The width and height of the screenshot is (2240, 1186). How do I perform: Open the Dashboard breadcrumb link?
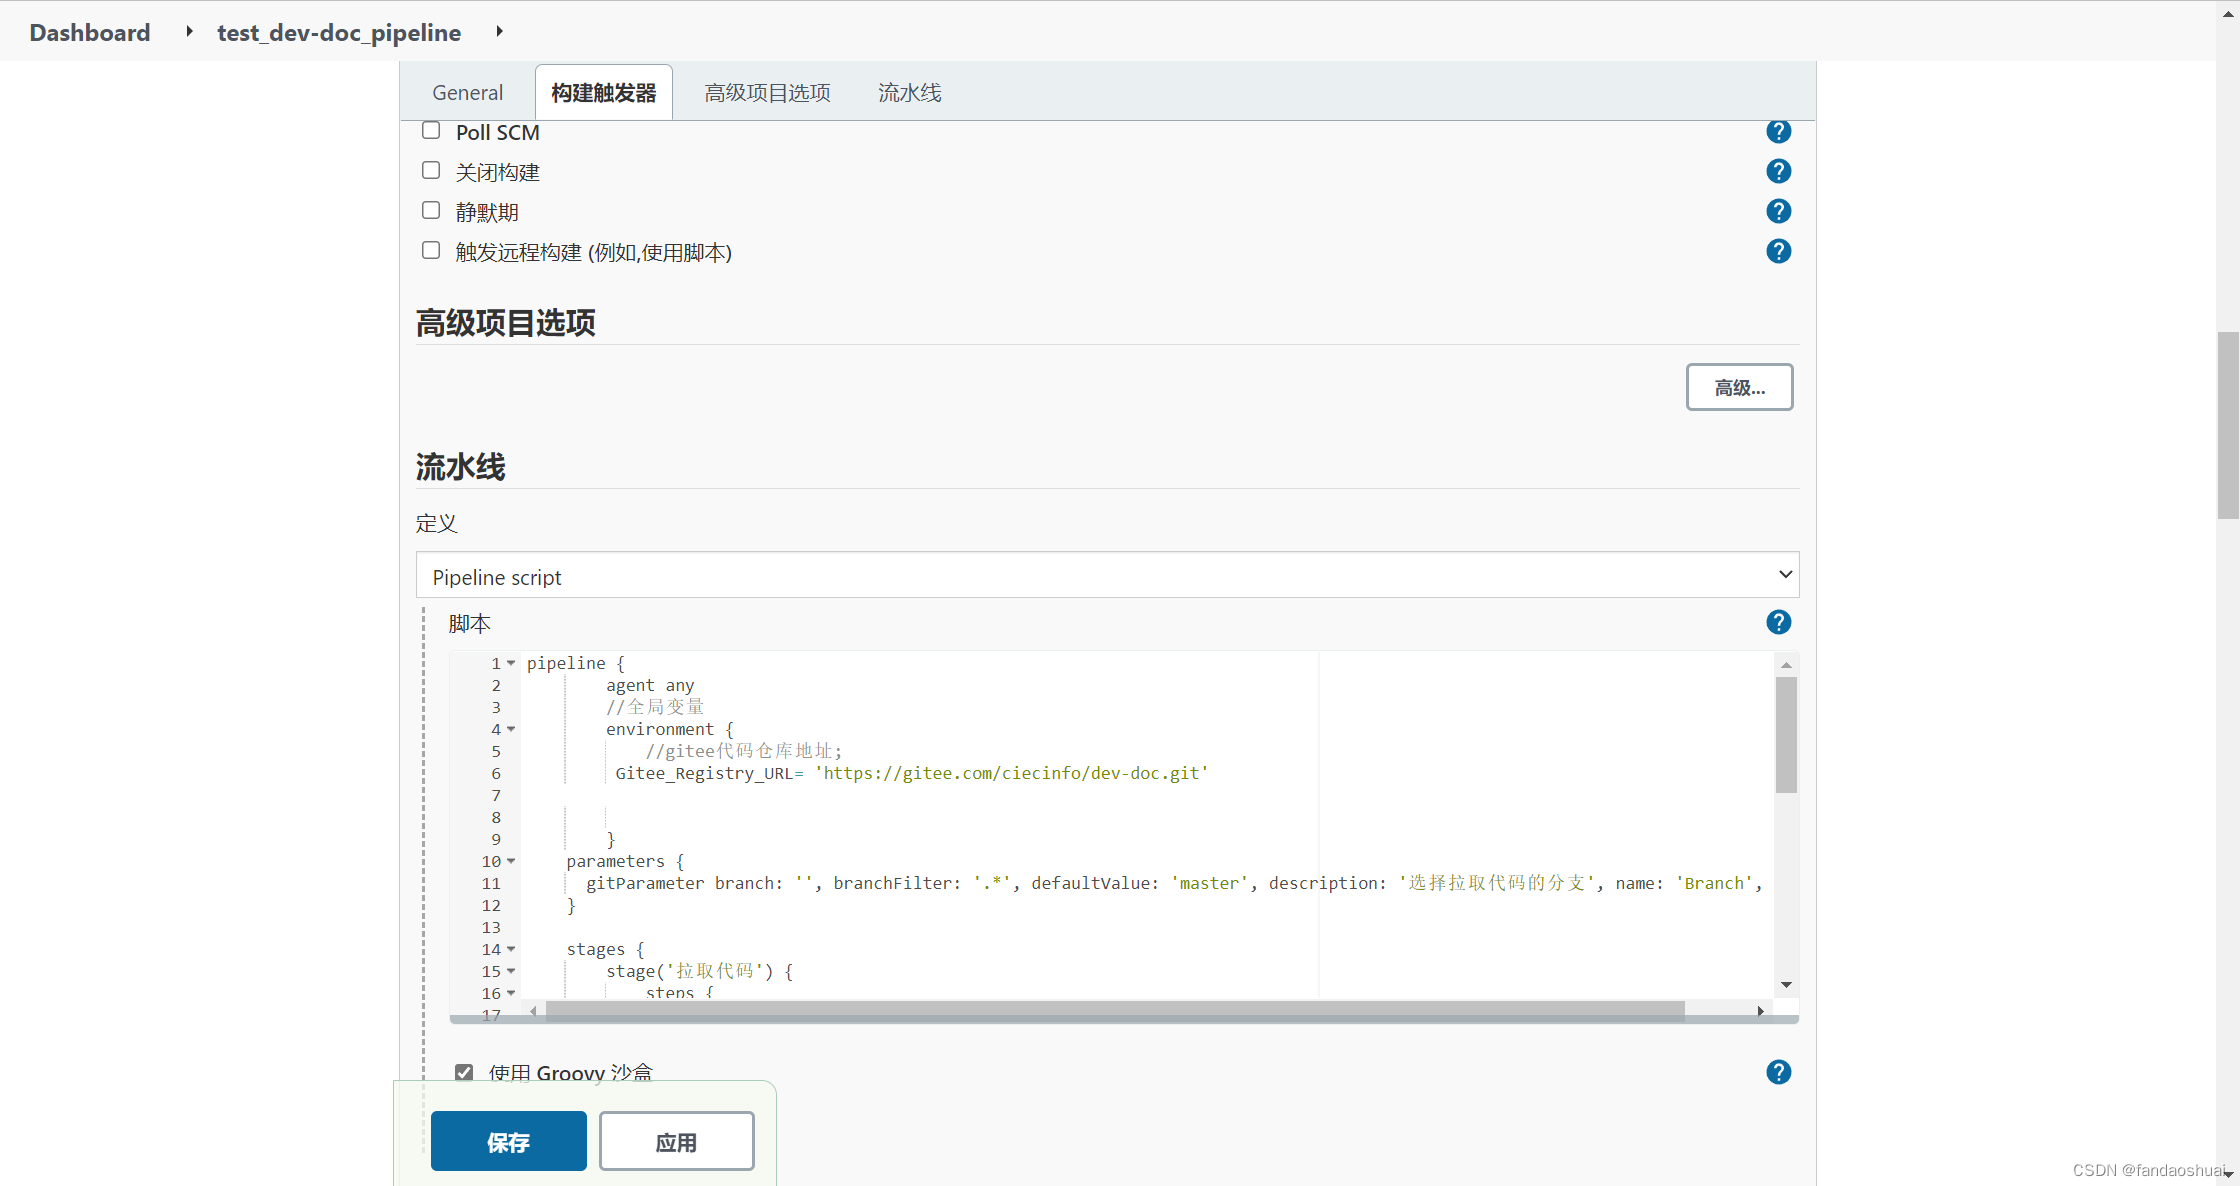pos(89,31)
